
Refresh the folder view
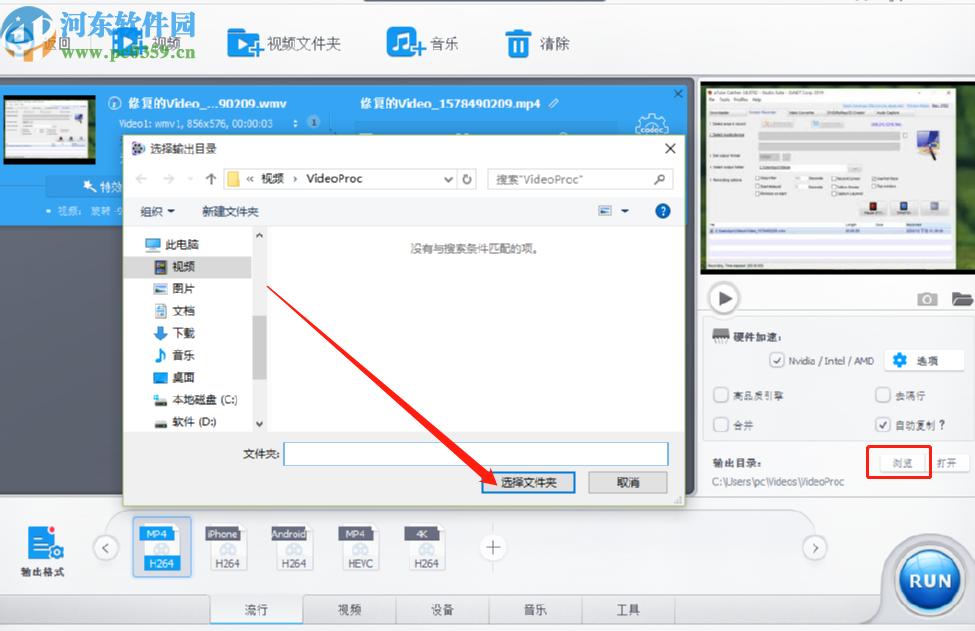467,180
